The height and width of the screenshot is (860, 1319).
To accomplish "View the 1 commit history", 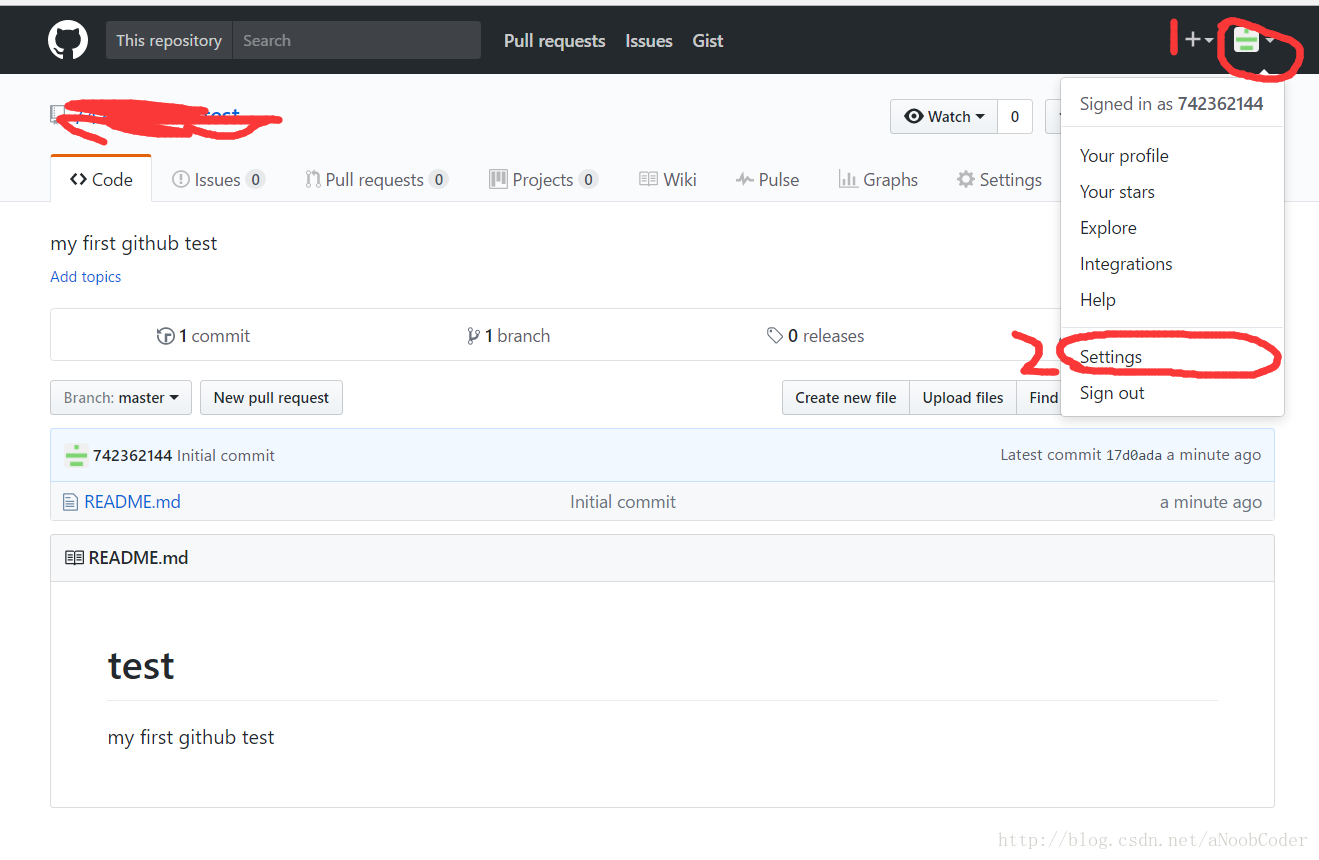I will pos(204,336).
